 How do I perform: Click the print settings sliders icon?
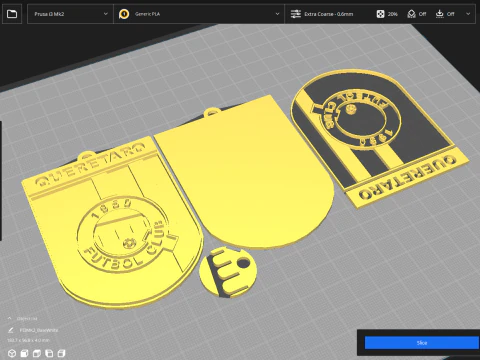click(296, 14)
